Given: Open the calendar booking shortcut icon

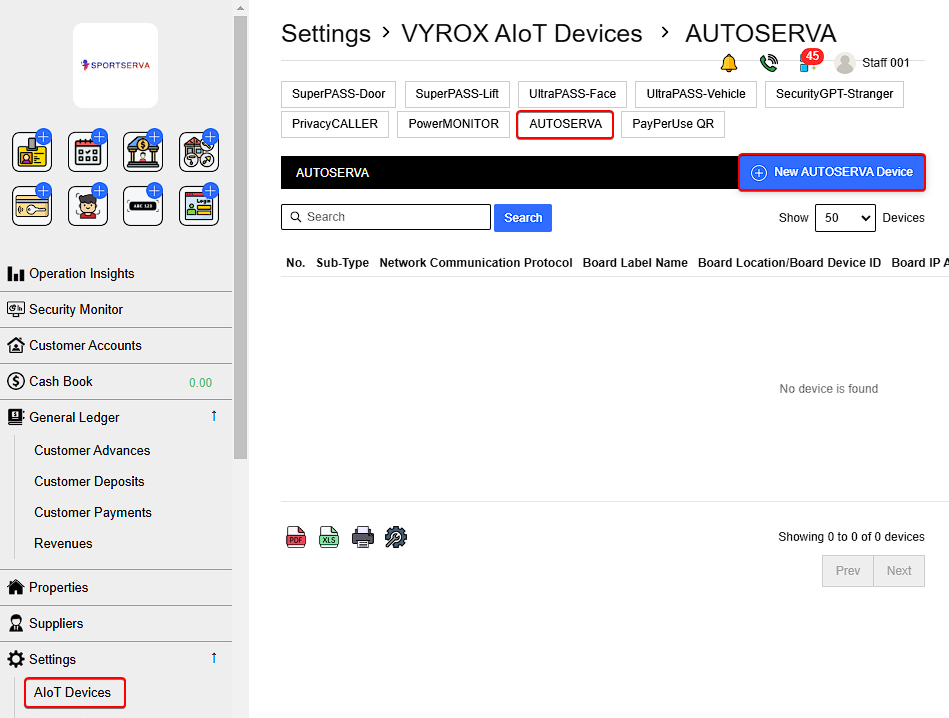Looking at the screenshot, I should pos(88,153).
